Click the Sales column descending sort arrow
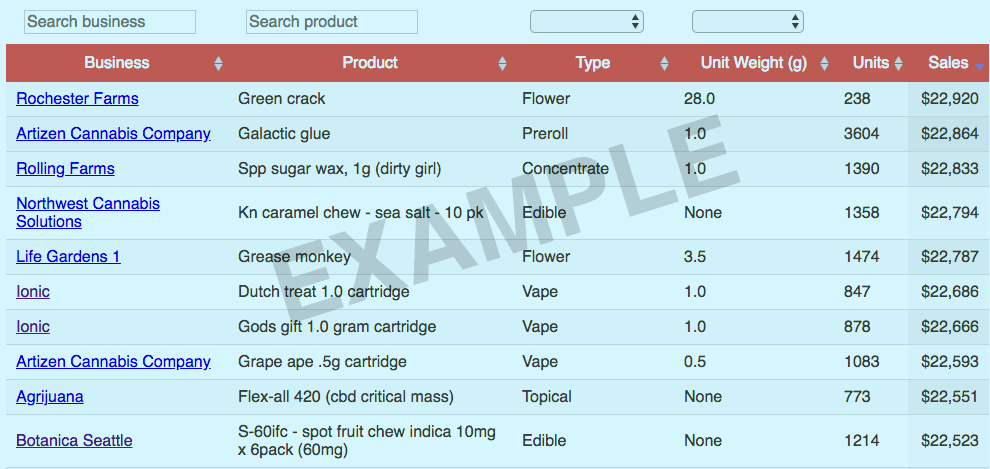This screenshot has height=469, width=990. pos(979,66)
